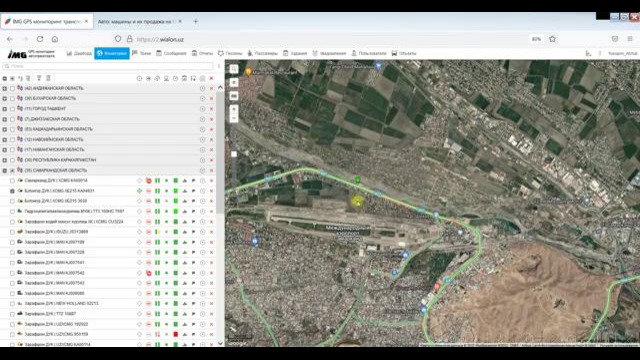Open browser home page
Image resolution: width=640 pixels, height=360 pixels.
(x=55, y=39)
